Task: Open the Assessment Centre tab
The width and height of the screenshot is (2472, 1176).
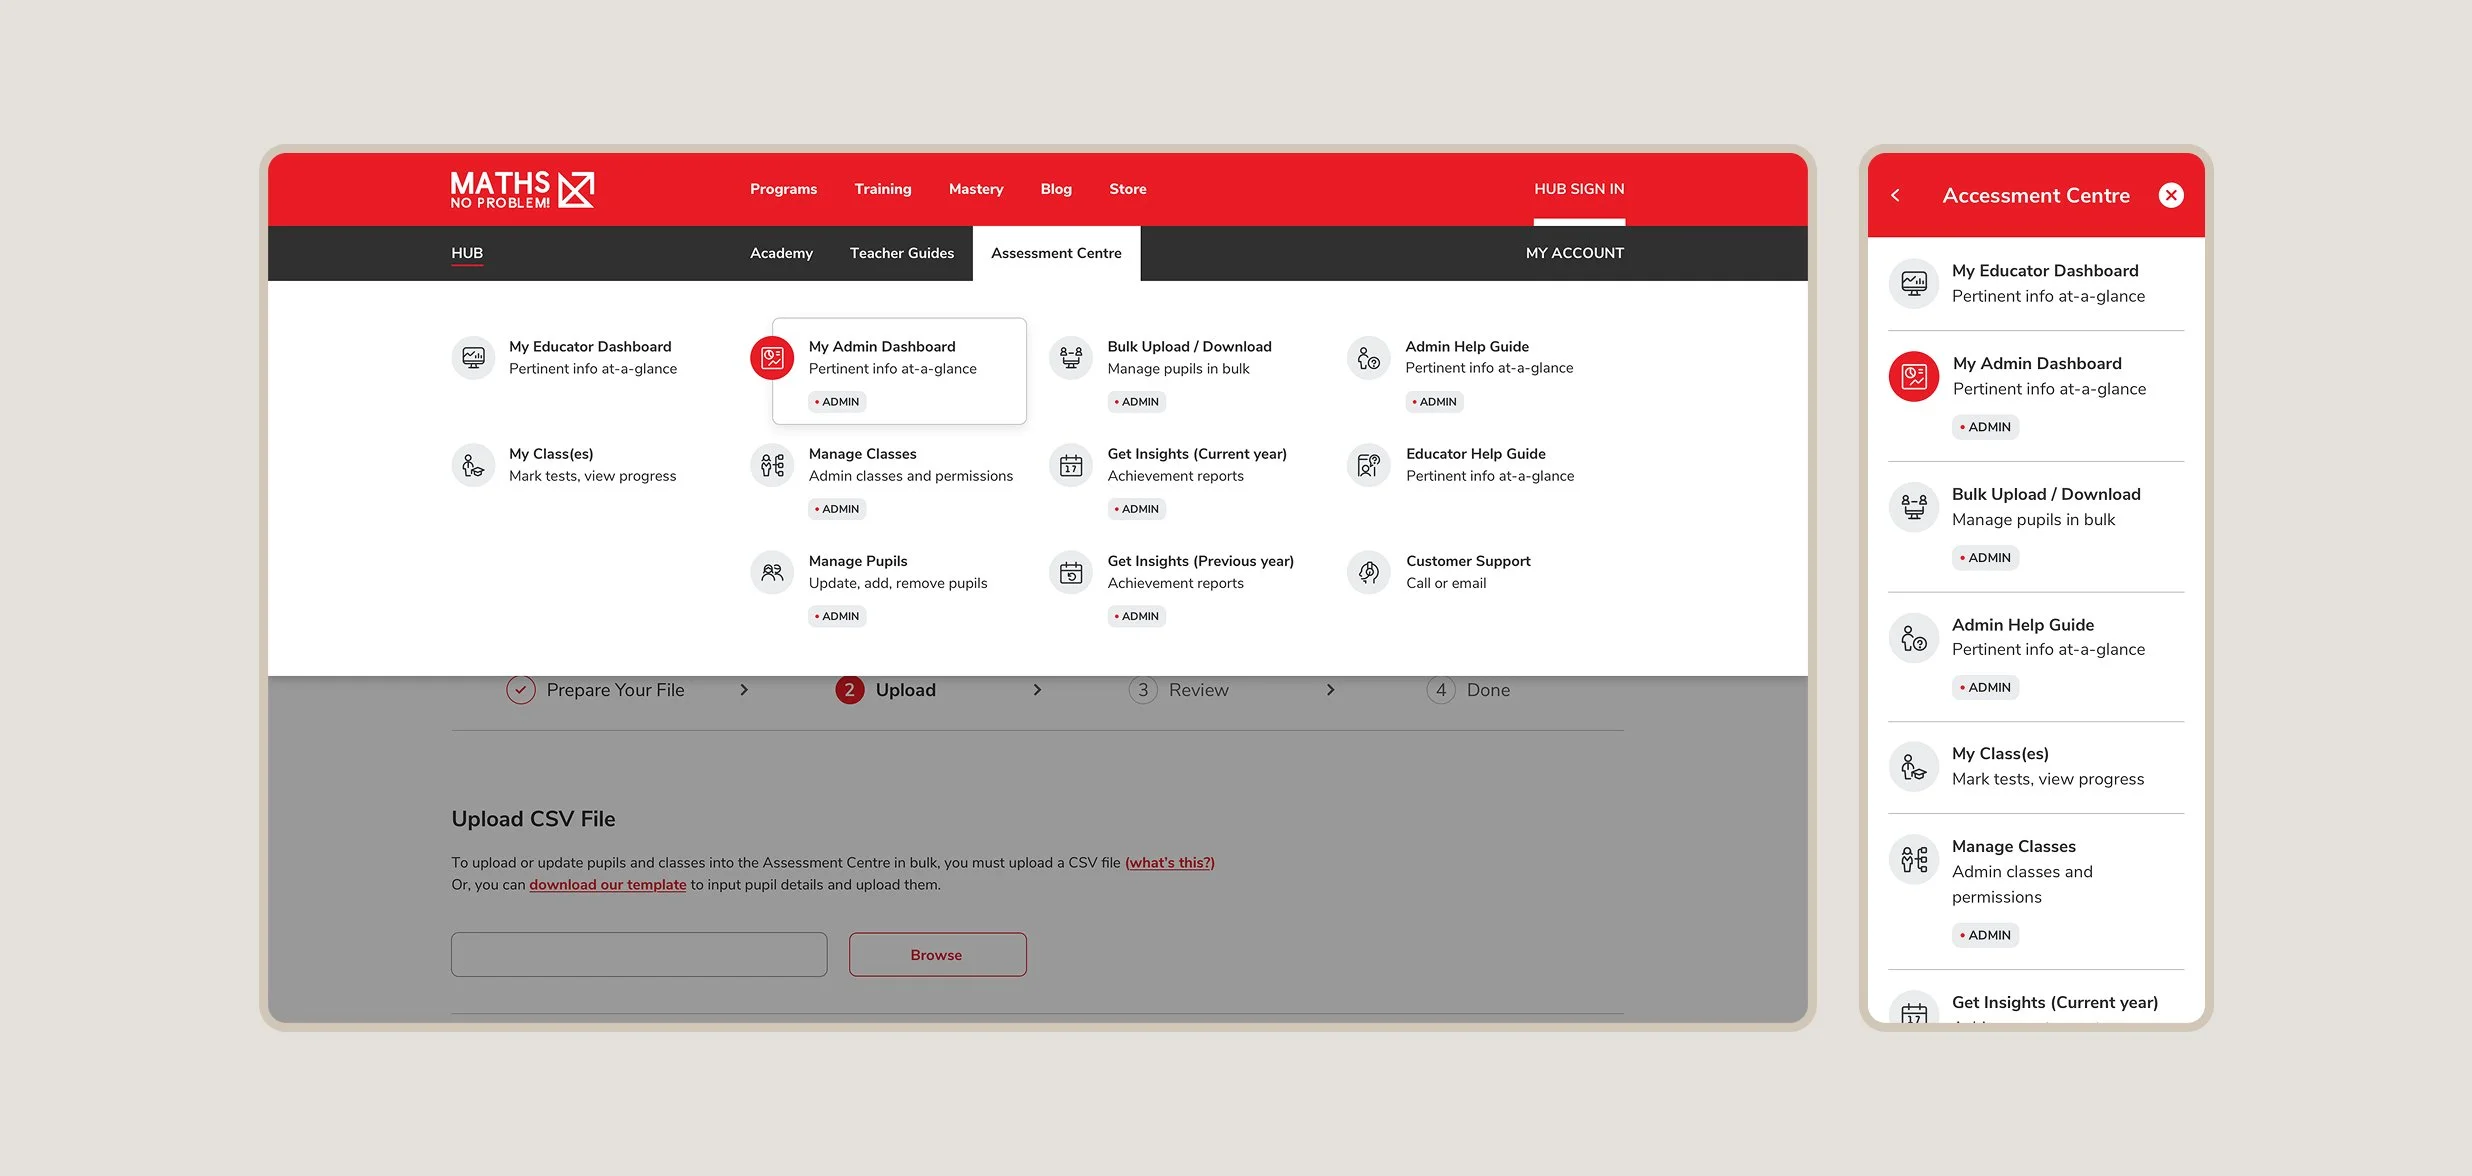Action: point(1056,253)
